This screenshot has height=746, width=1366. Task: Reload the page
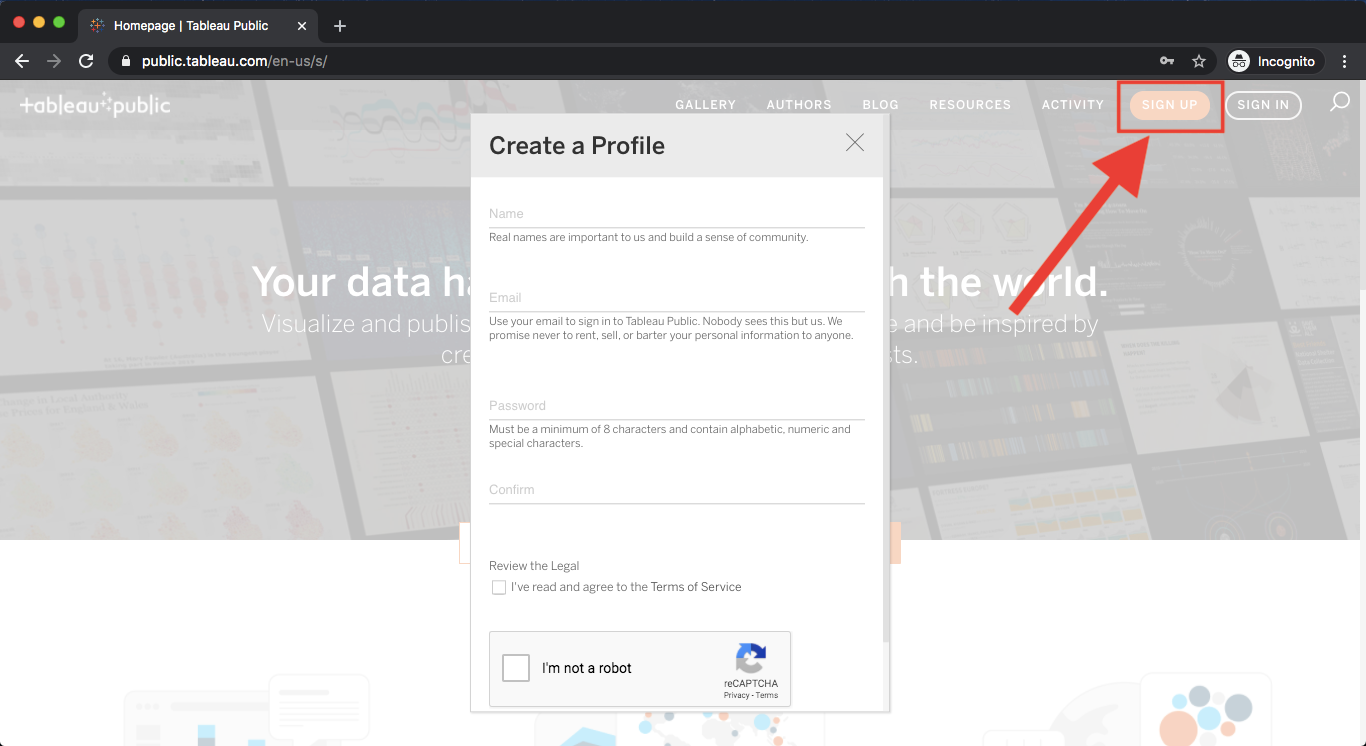click(86, 61)
